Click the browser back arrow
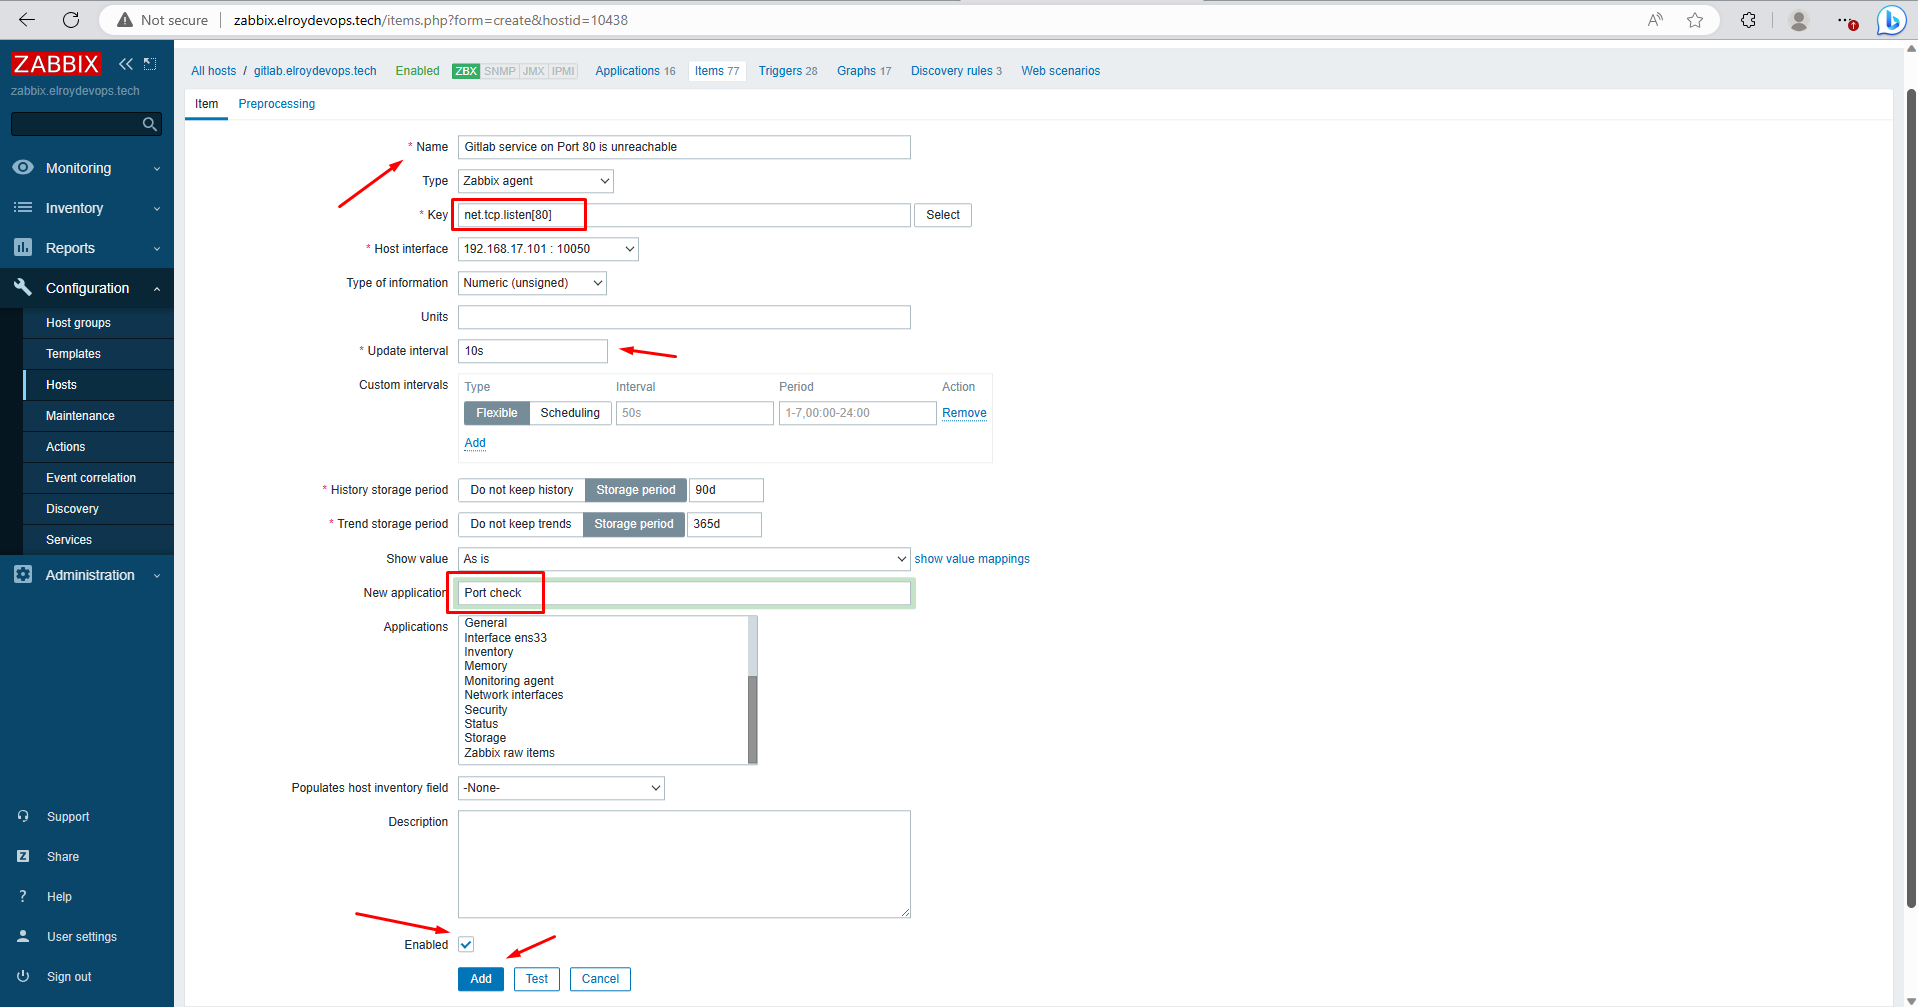Screen dimensions: 1918x1007 (27, 20)
